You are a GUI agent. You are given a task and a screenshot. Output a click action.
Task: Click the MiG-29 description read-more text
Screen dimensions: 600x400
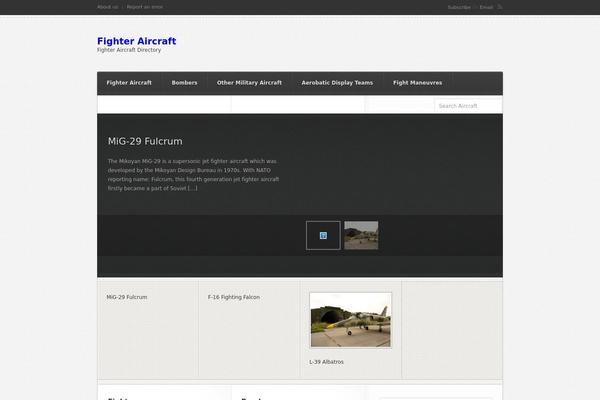coord(192,188)
